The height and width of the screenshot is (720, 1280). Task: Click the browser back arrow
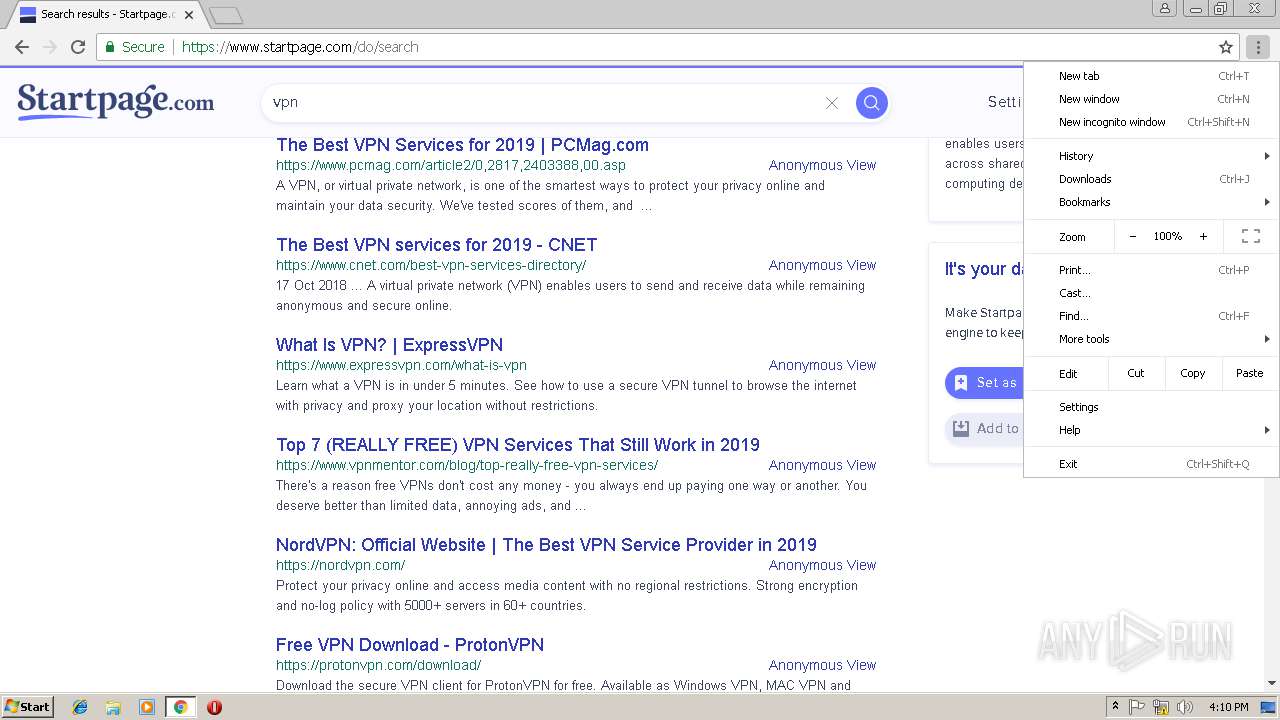[x=22, y=47]
